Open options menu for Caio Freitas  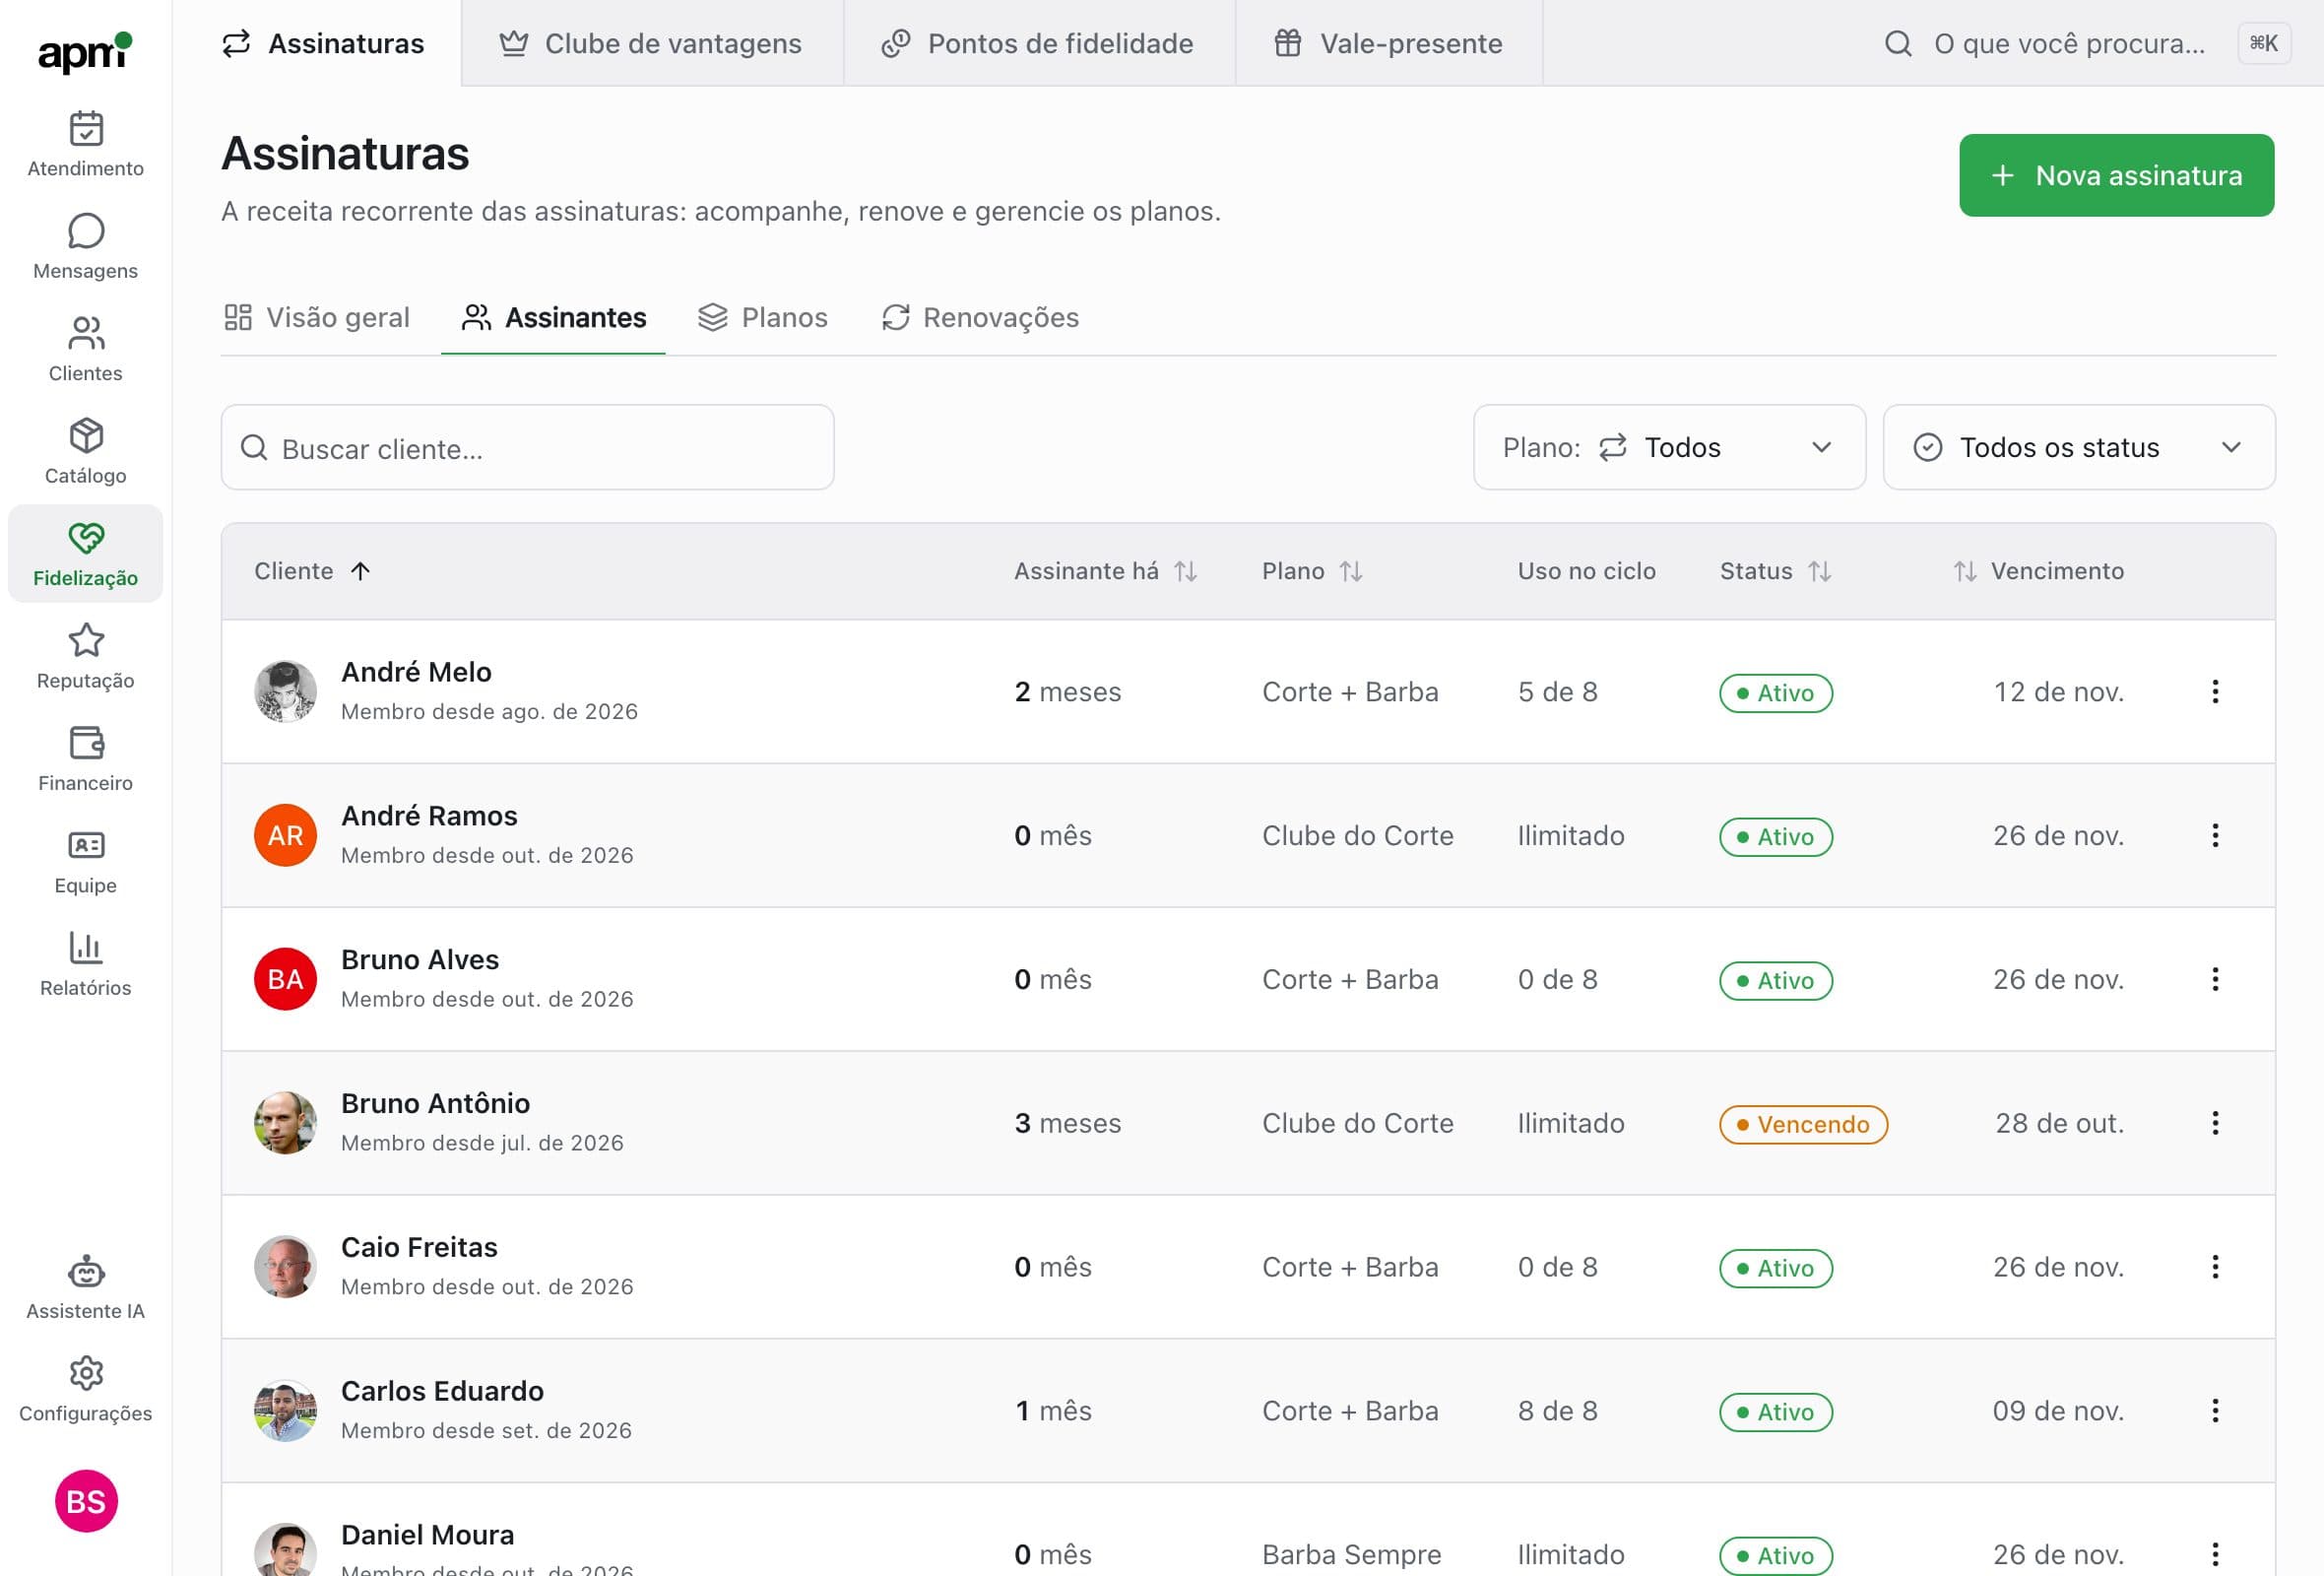pyautogui.click(x=2215, y=1266)
